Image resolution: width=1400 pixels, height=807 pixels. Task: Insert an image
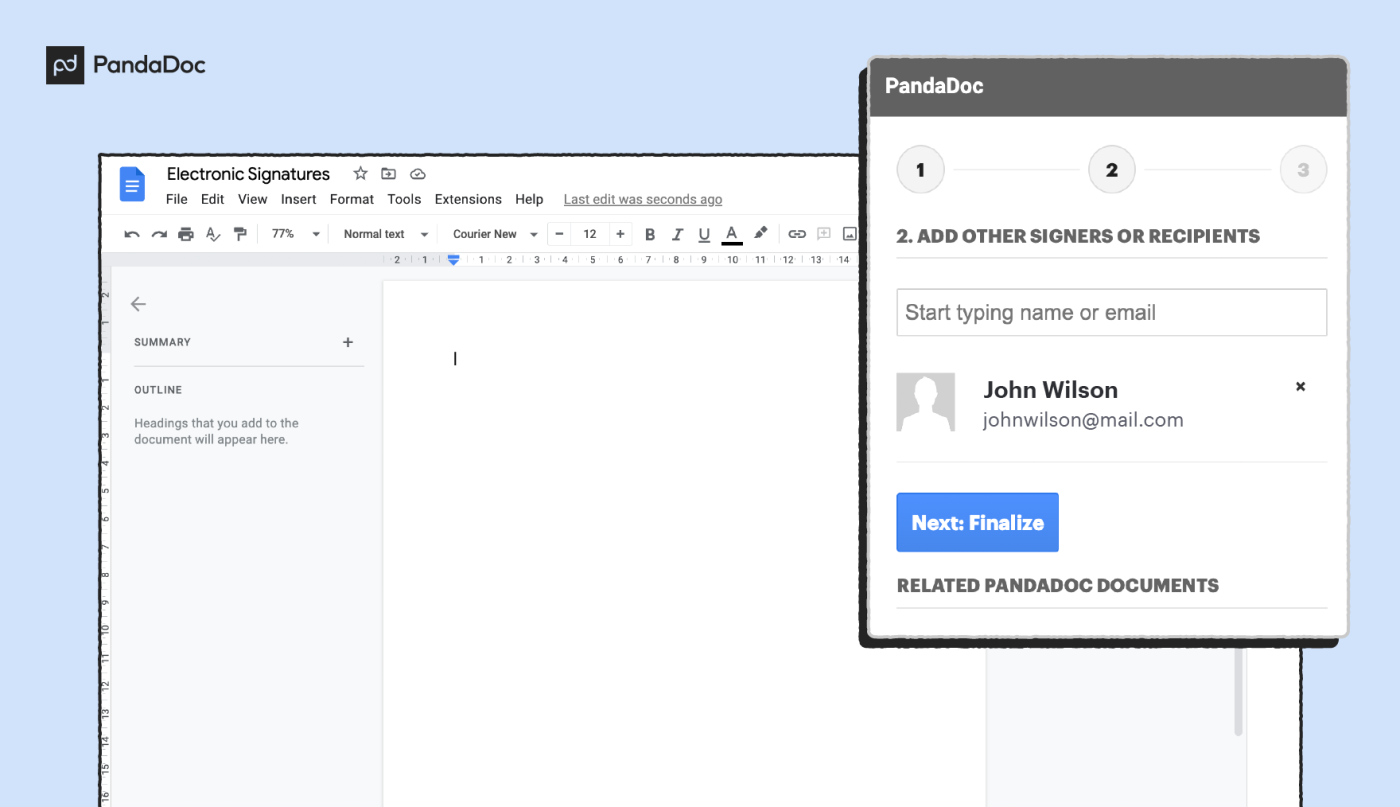[850, 234]
